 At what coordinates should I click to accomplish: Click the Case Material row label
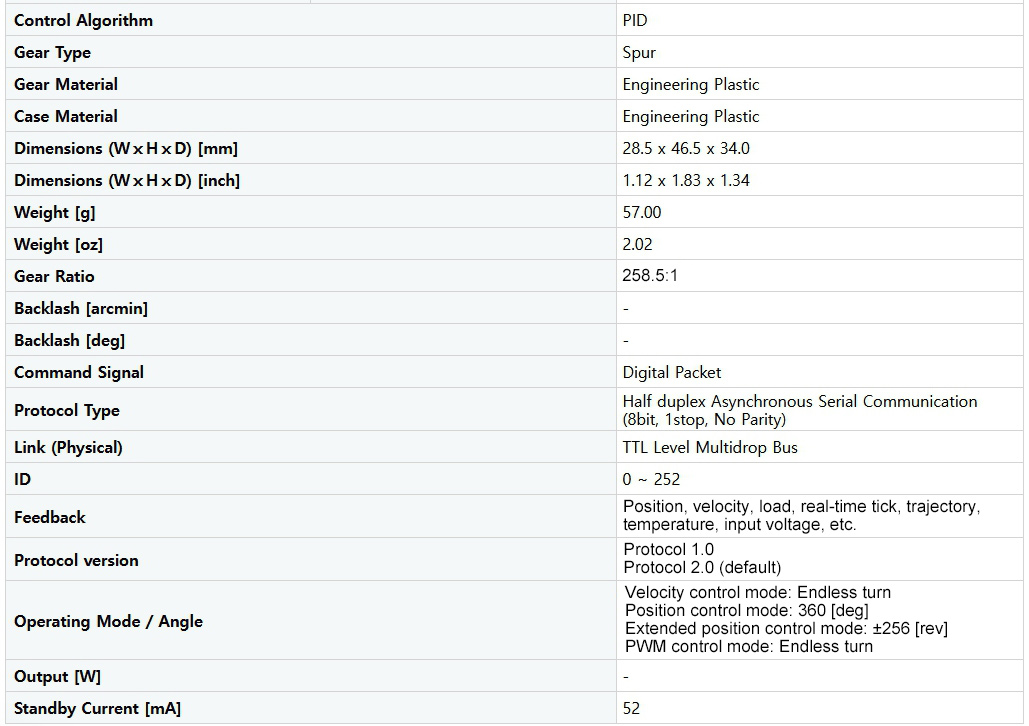pyautogui.click(x=66, y=116)
